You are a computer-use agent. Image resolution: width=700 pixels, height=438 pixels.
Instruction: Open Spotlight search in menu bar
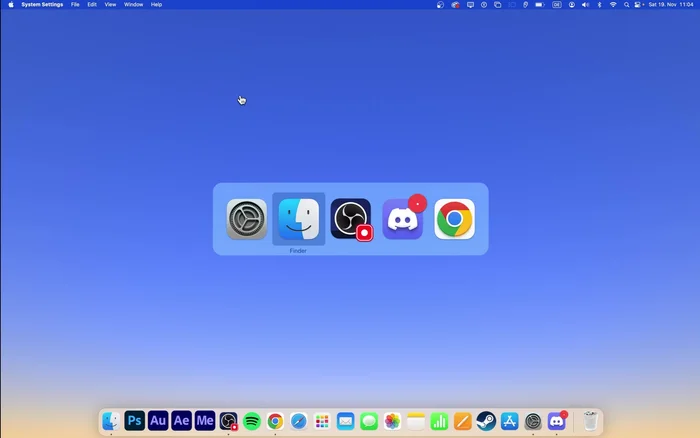[x=626, y=4]
